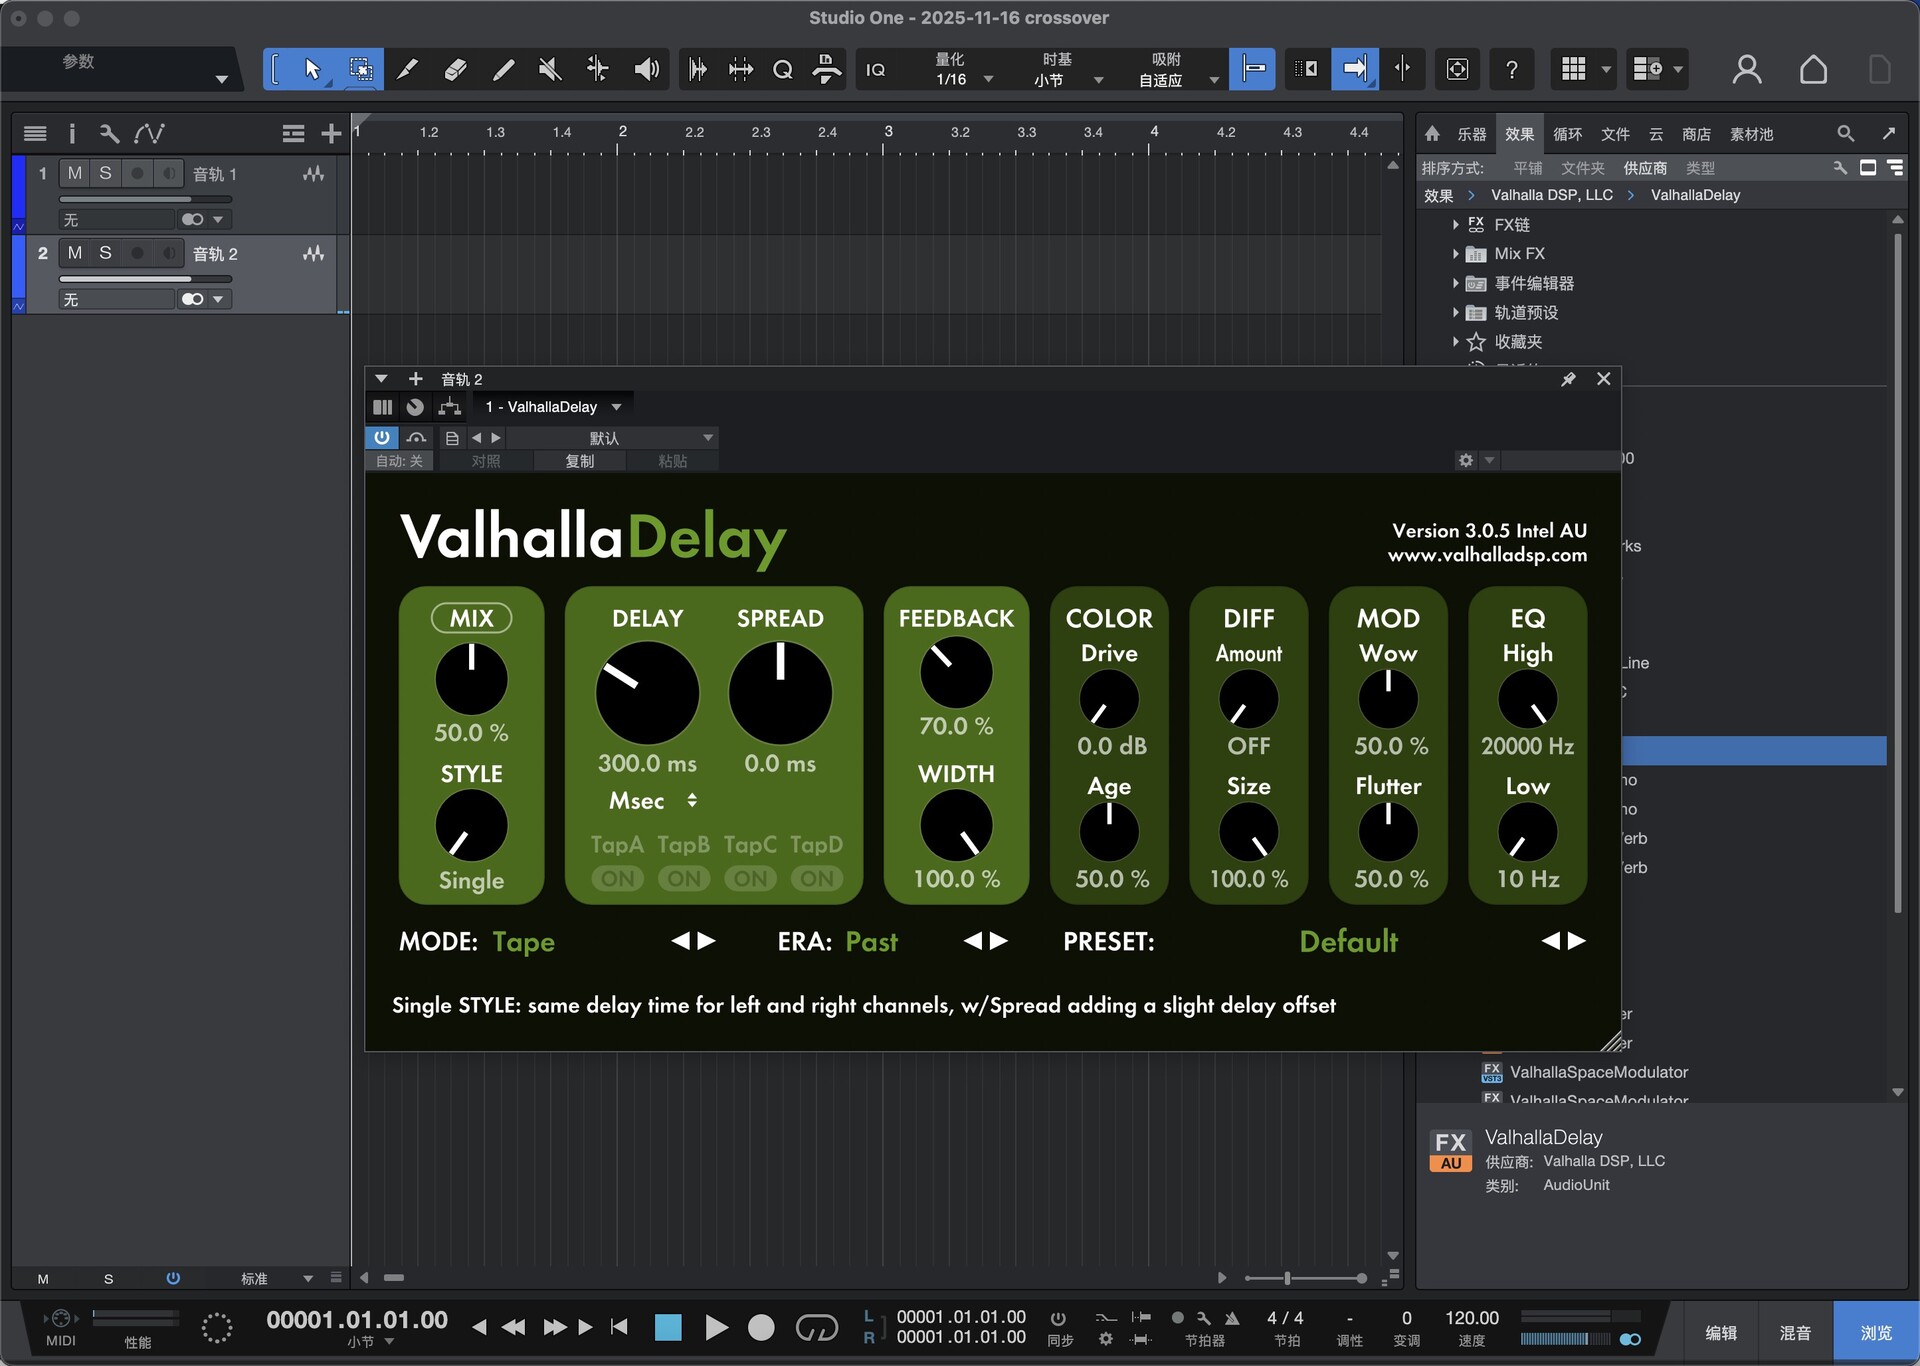Select the Eraser tool in toolbar
This screenshot has height=1366, width=1920.
click(x=455, y=69)
